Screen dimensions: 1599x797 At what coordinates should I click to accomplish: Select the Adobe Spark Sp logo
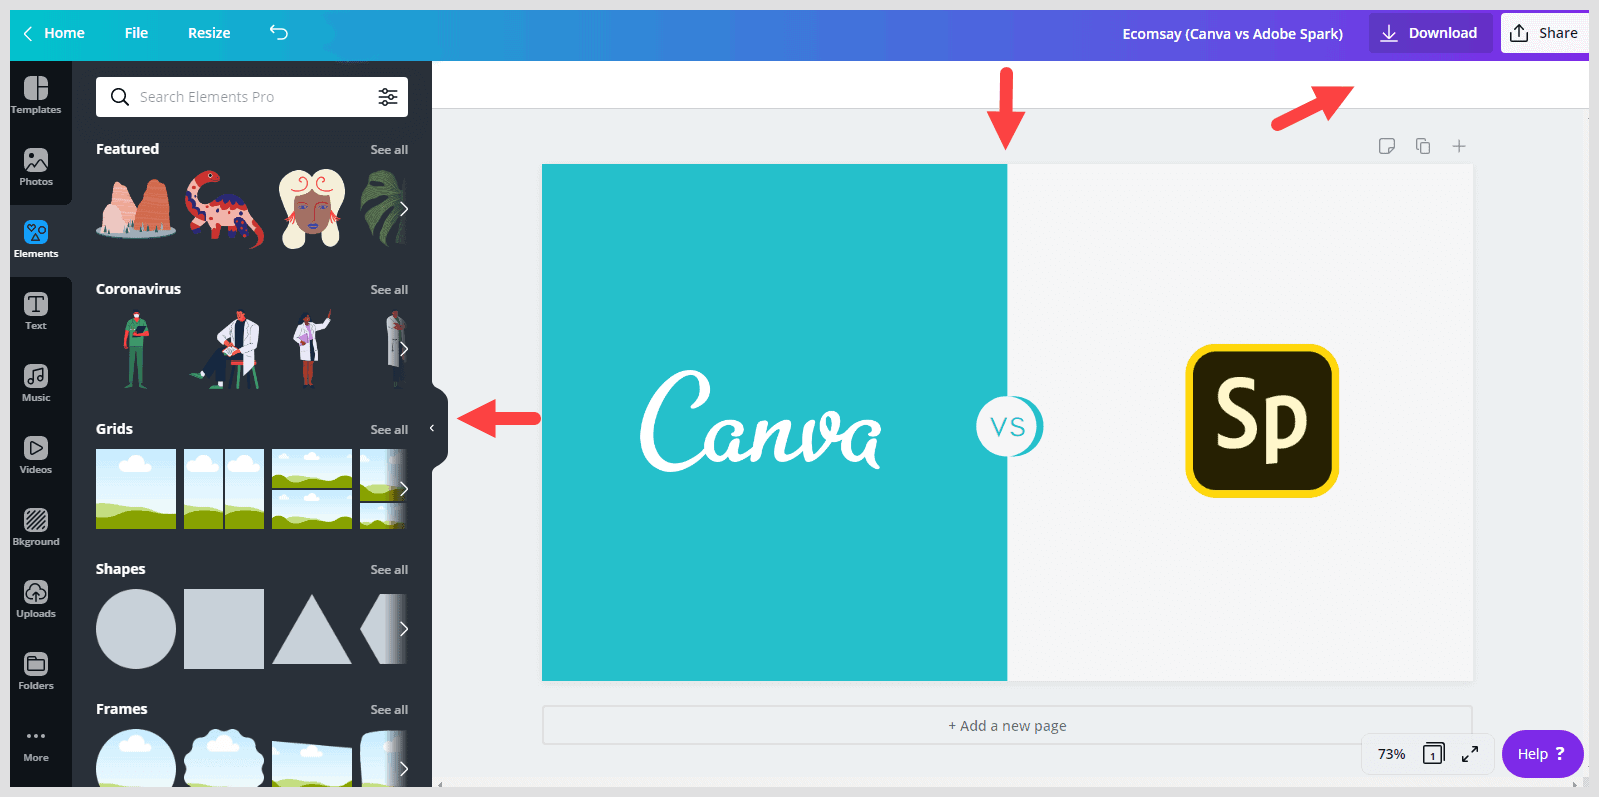click(1262, 421)
